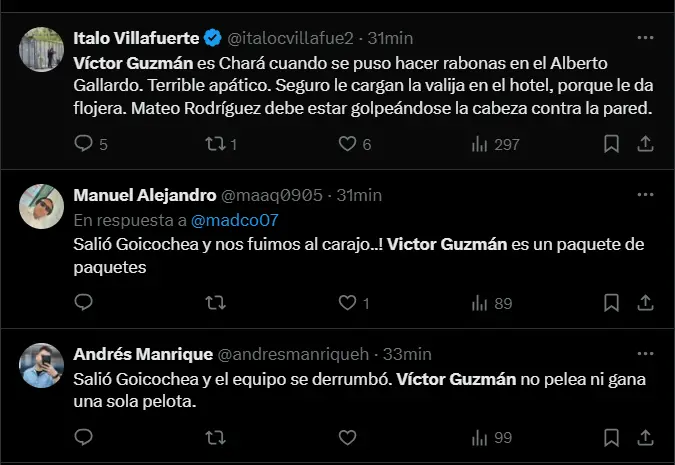Share Italo Villafuerte's tweet
Image resolution: width=675 pixels, height=465 pixels.
(x=644, y=144)
